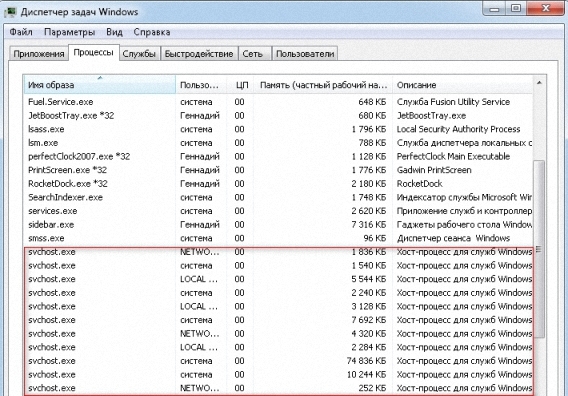Click the Служба диспетчера локальных description

coord(464,143)
